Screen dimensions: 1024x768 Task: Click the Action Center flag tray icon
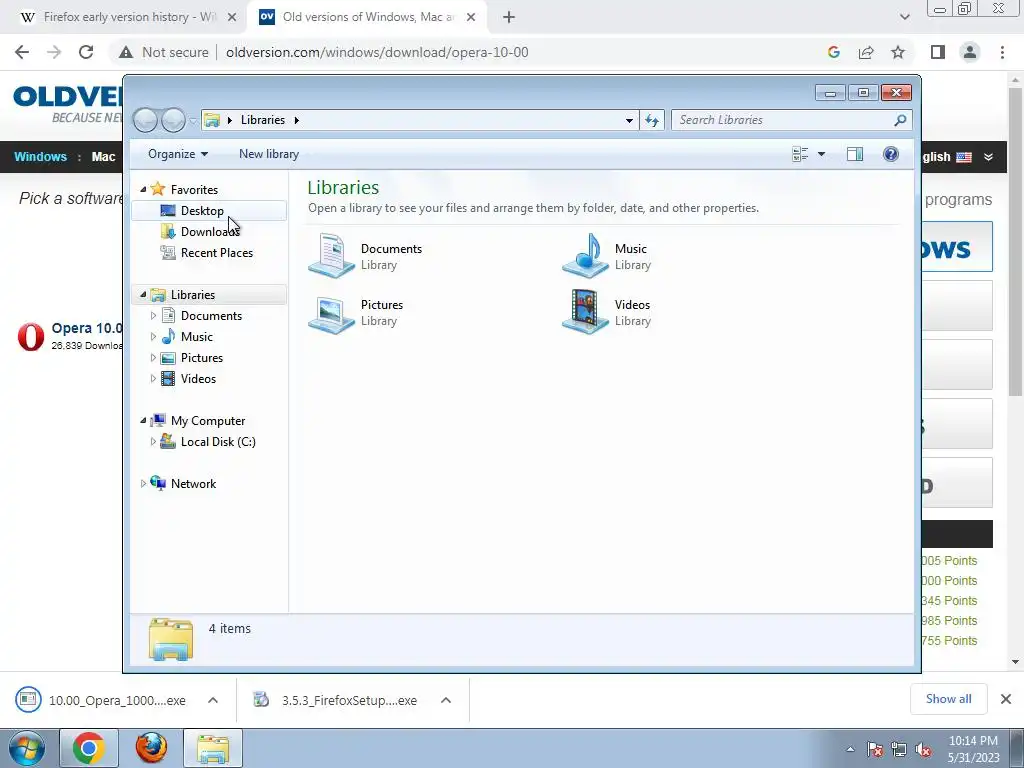pos(874,749)
